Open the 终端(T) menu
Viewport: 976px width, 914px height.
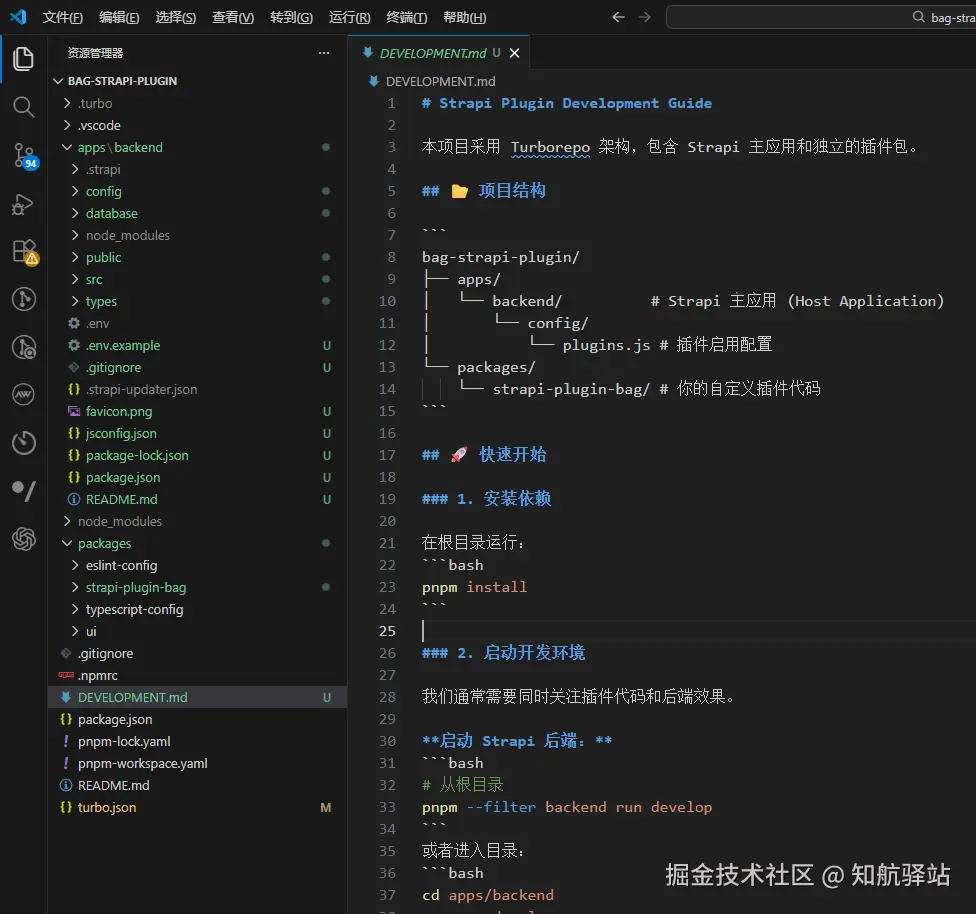coord(406,17)
